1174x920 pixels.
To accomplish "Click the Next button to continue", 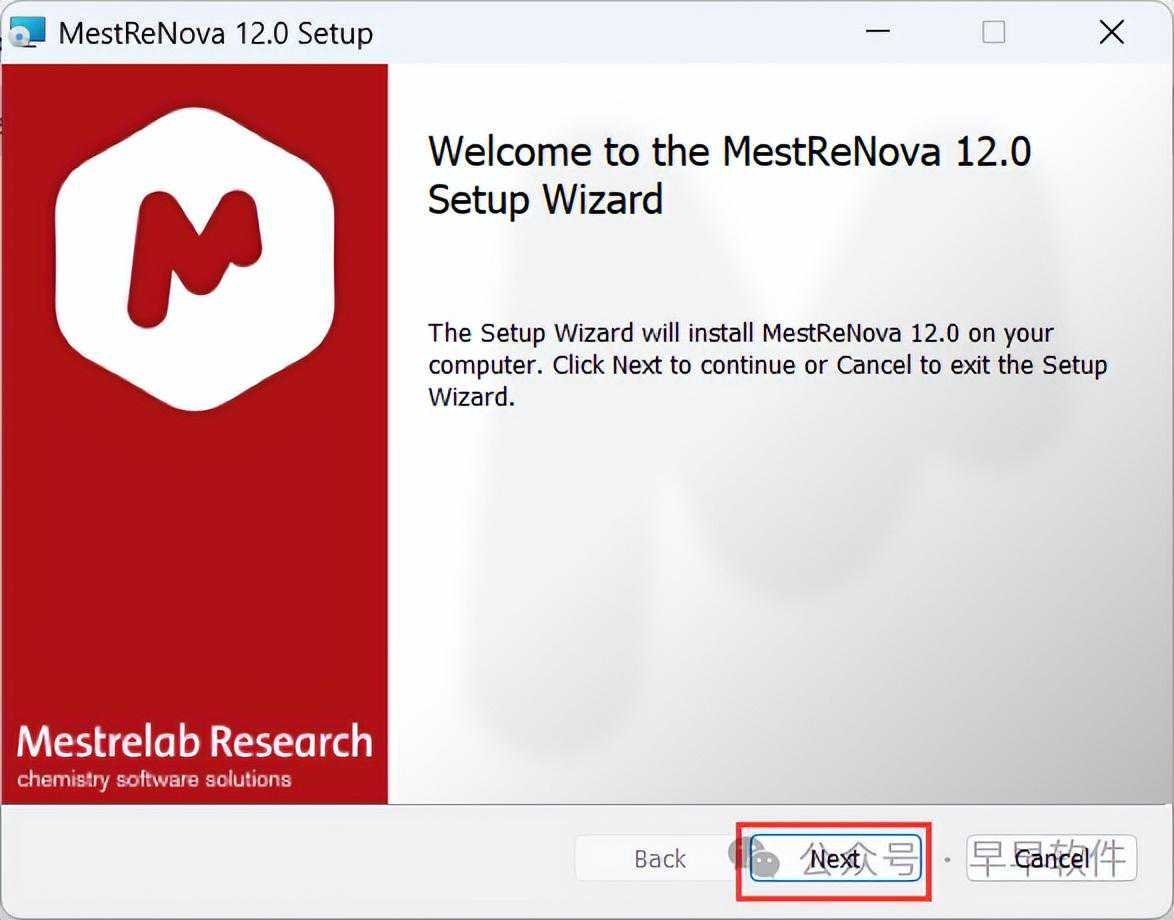I will [x=835, y=859].
